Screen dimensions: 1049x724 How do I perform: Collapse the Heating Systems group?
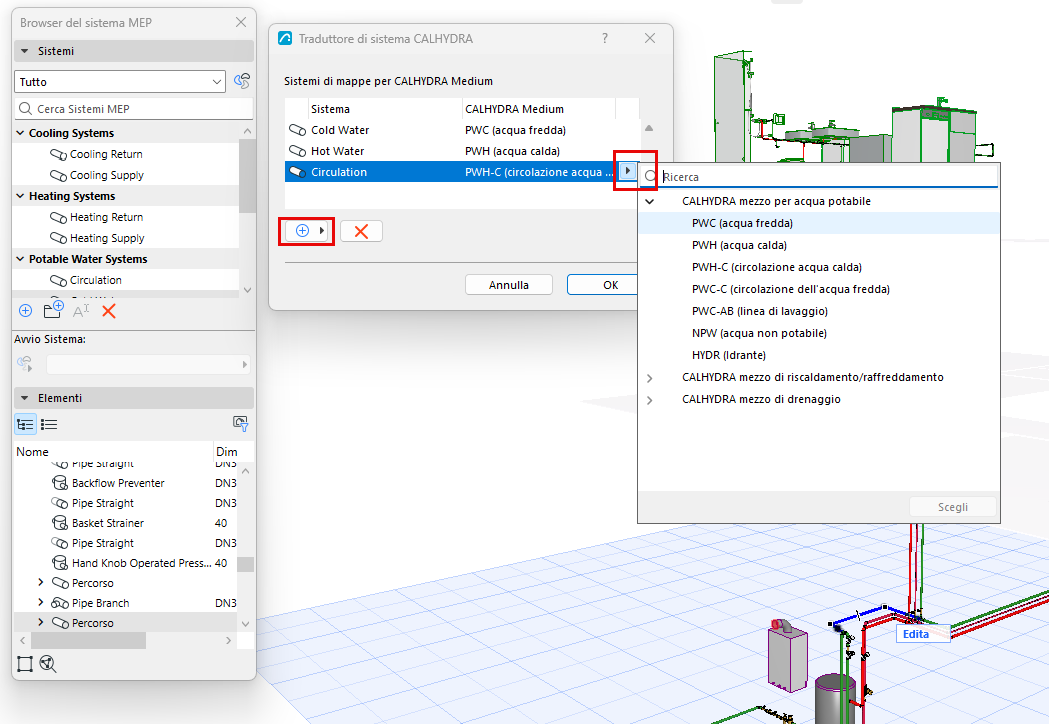[20, 196]
